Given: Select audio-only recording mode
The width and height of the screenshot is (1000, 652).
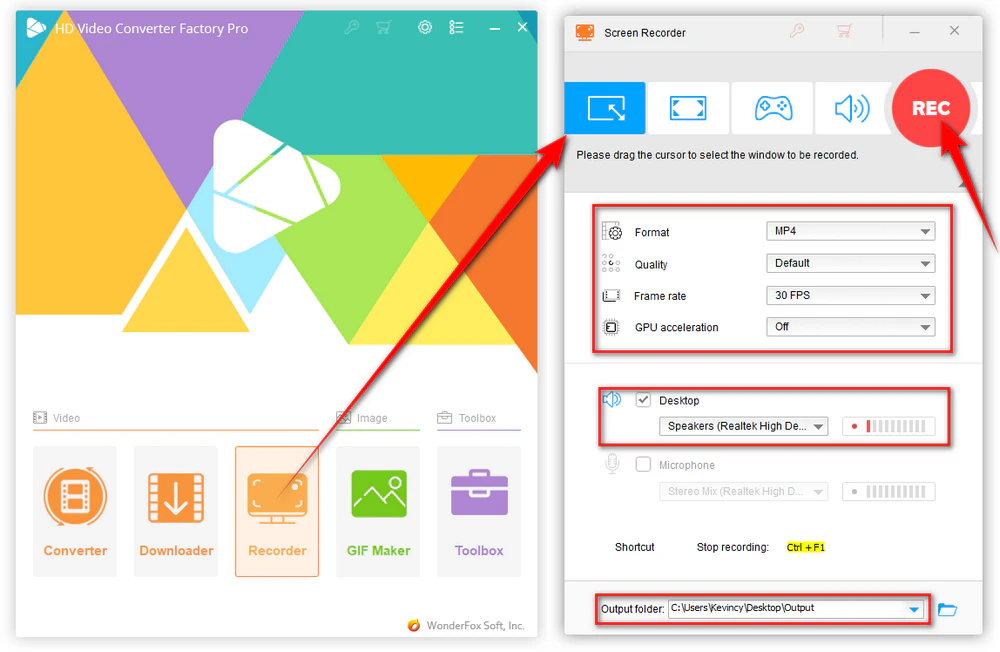Looking at the screenshot, I should point(851,108).
